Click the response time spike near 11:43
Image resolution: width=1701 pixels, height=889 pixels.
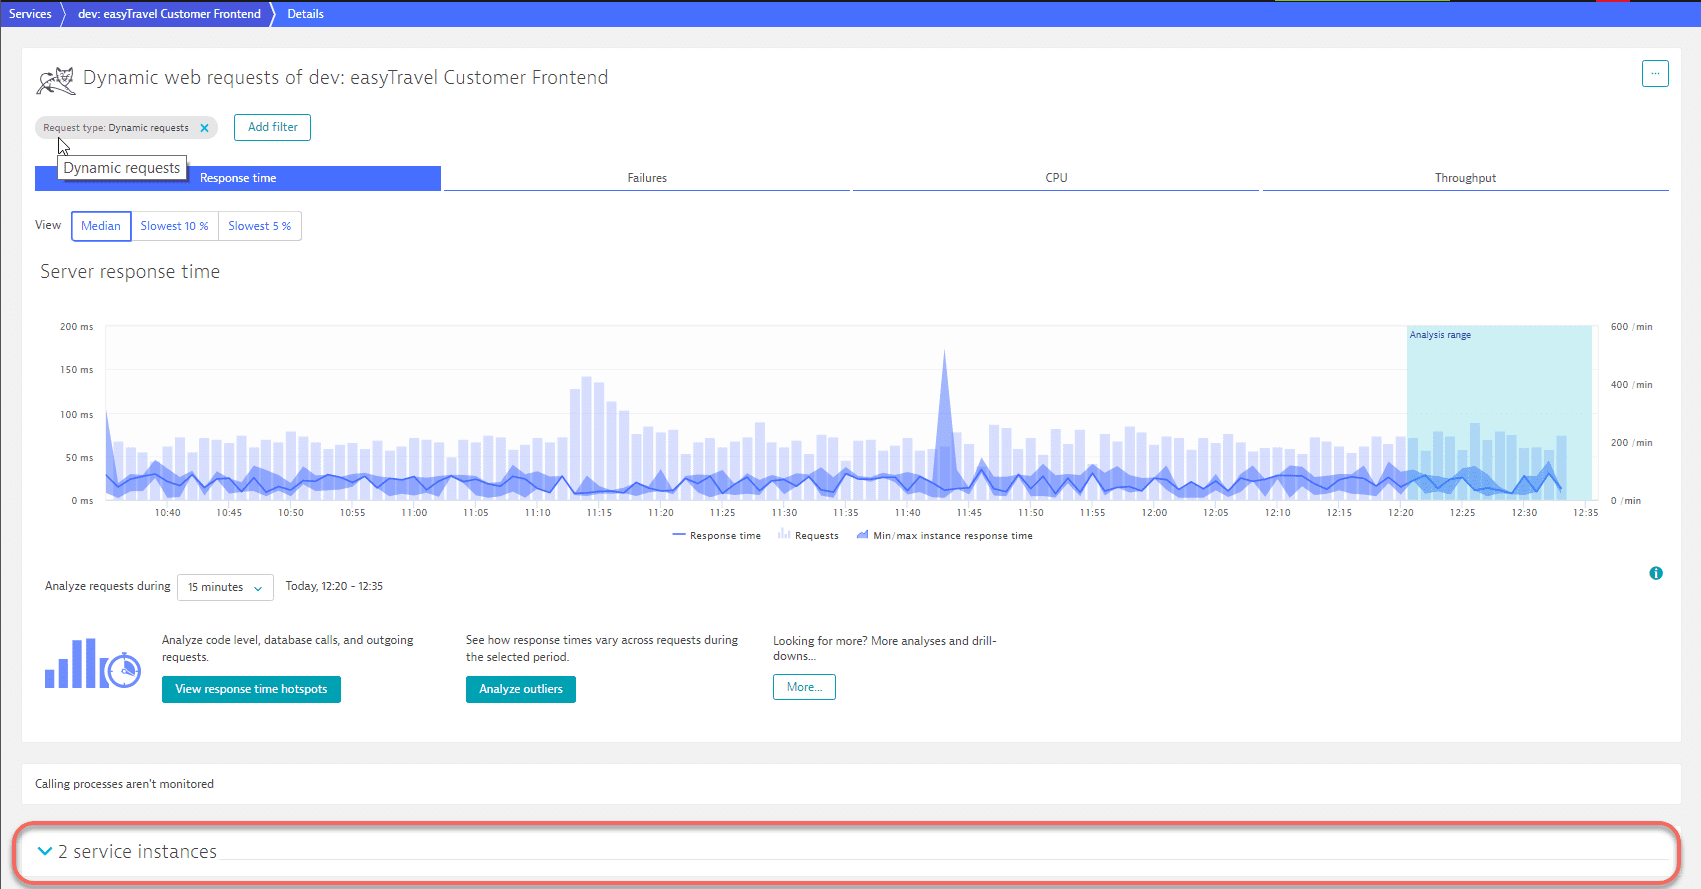click(x=944, y=420)
